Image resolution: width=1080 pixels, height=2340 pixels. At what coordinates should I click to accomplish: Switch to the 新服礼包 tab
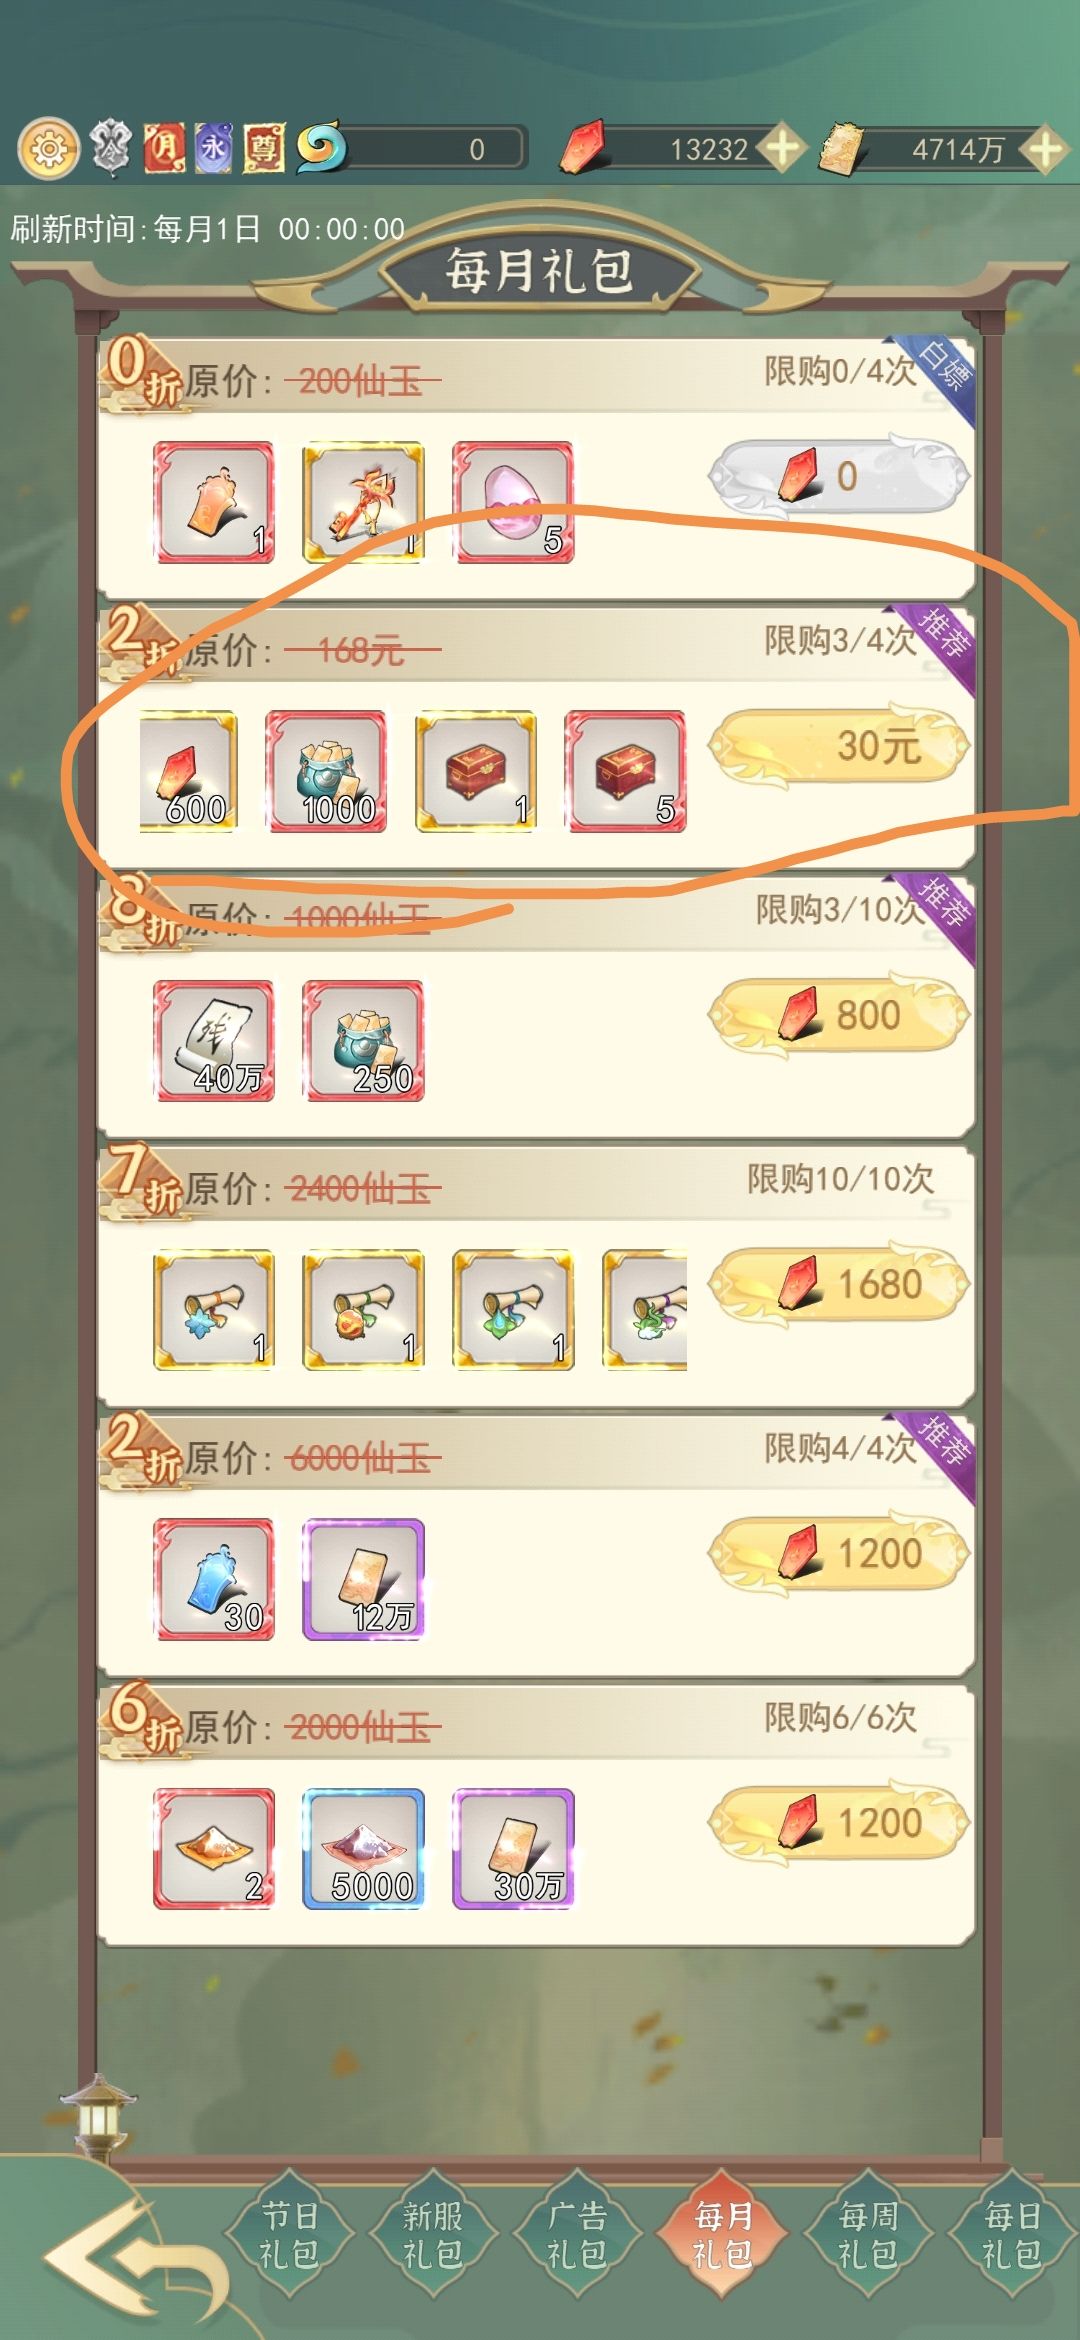click(433, 2235)
